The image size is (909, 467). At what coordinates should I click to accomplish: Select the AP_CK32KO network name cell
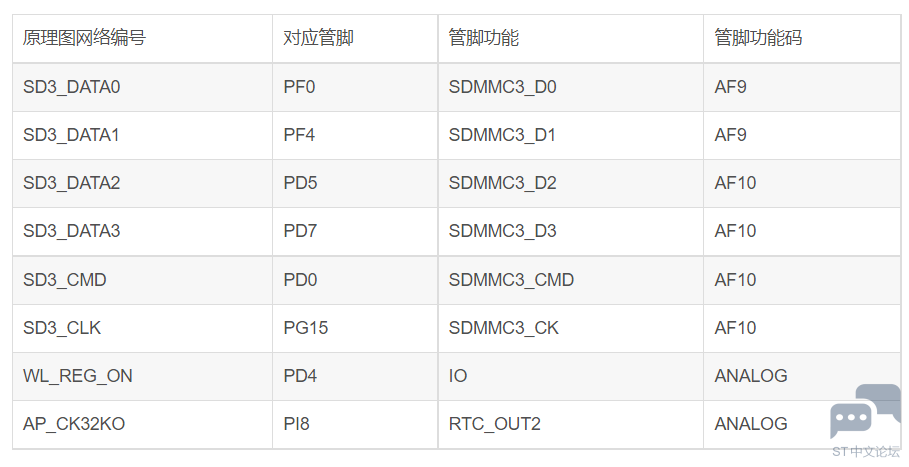coord(143,424)
